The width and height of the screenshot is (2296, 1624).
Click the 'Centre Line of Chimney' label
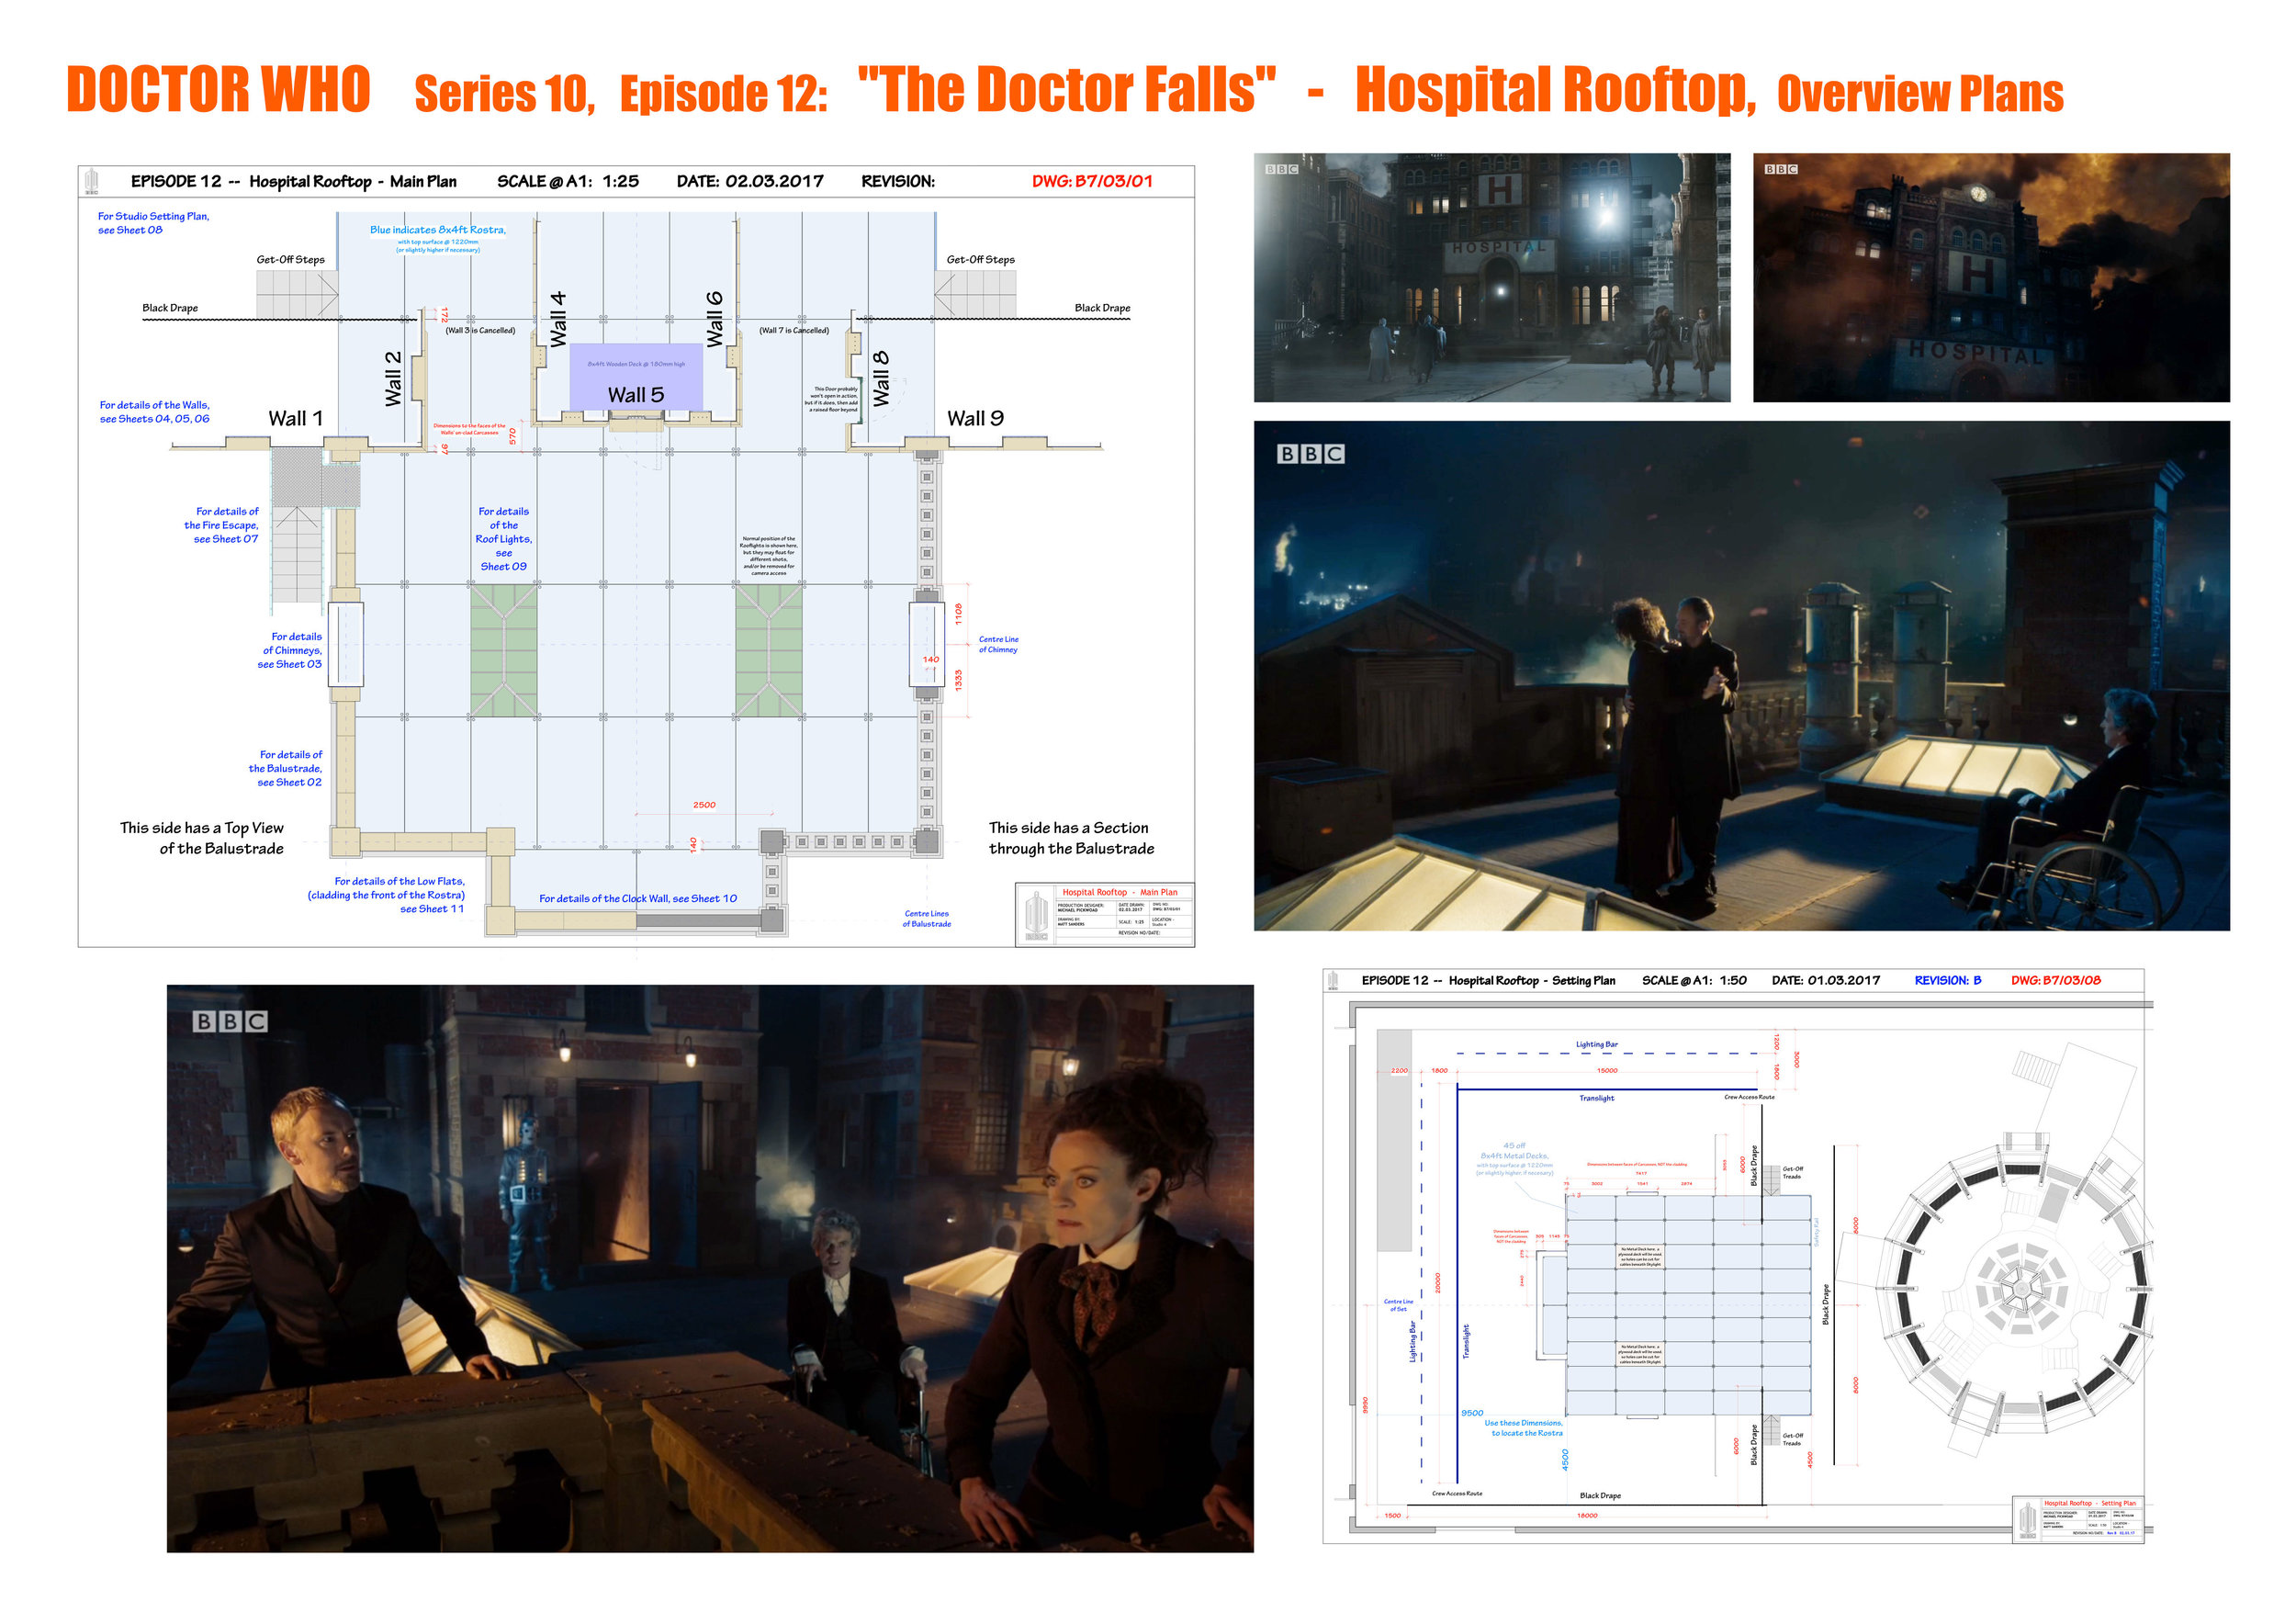pos(998,644)
